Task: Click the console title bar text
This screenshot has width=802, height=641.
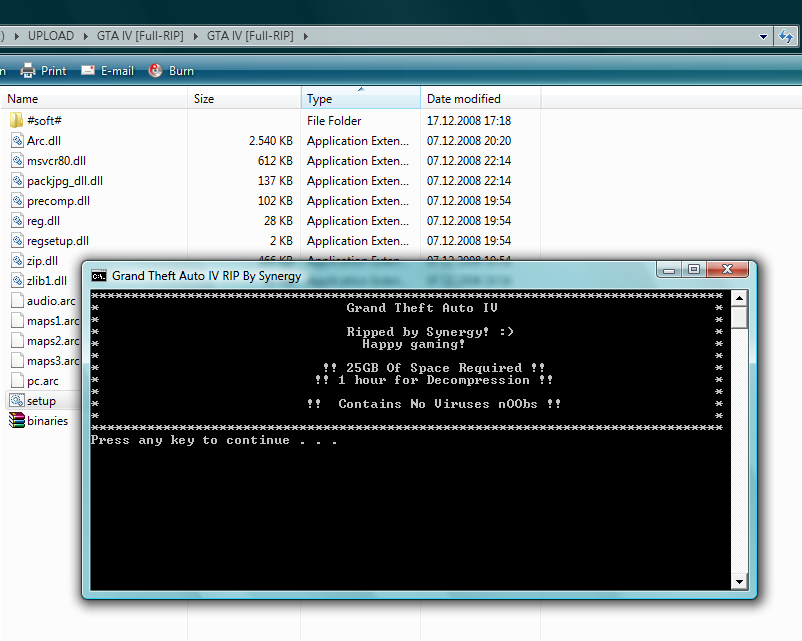Action: (207, 276)
